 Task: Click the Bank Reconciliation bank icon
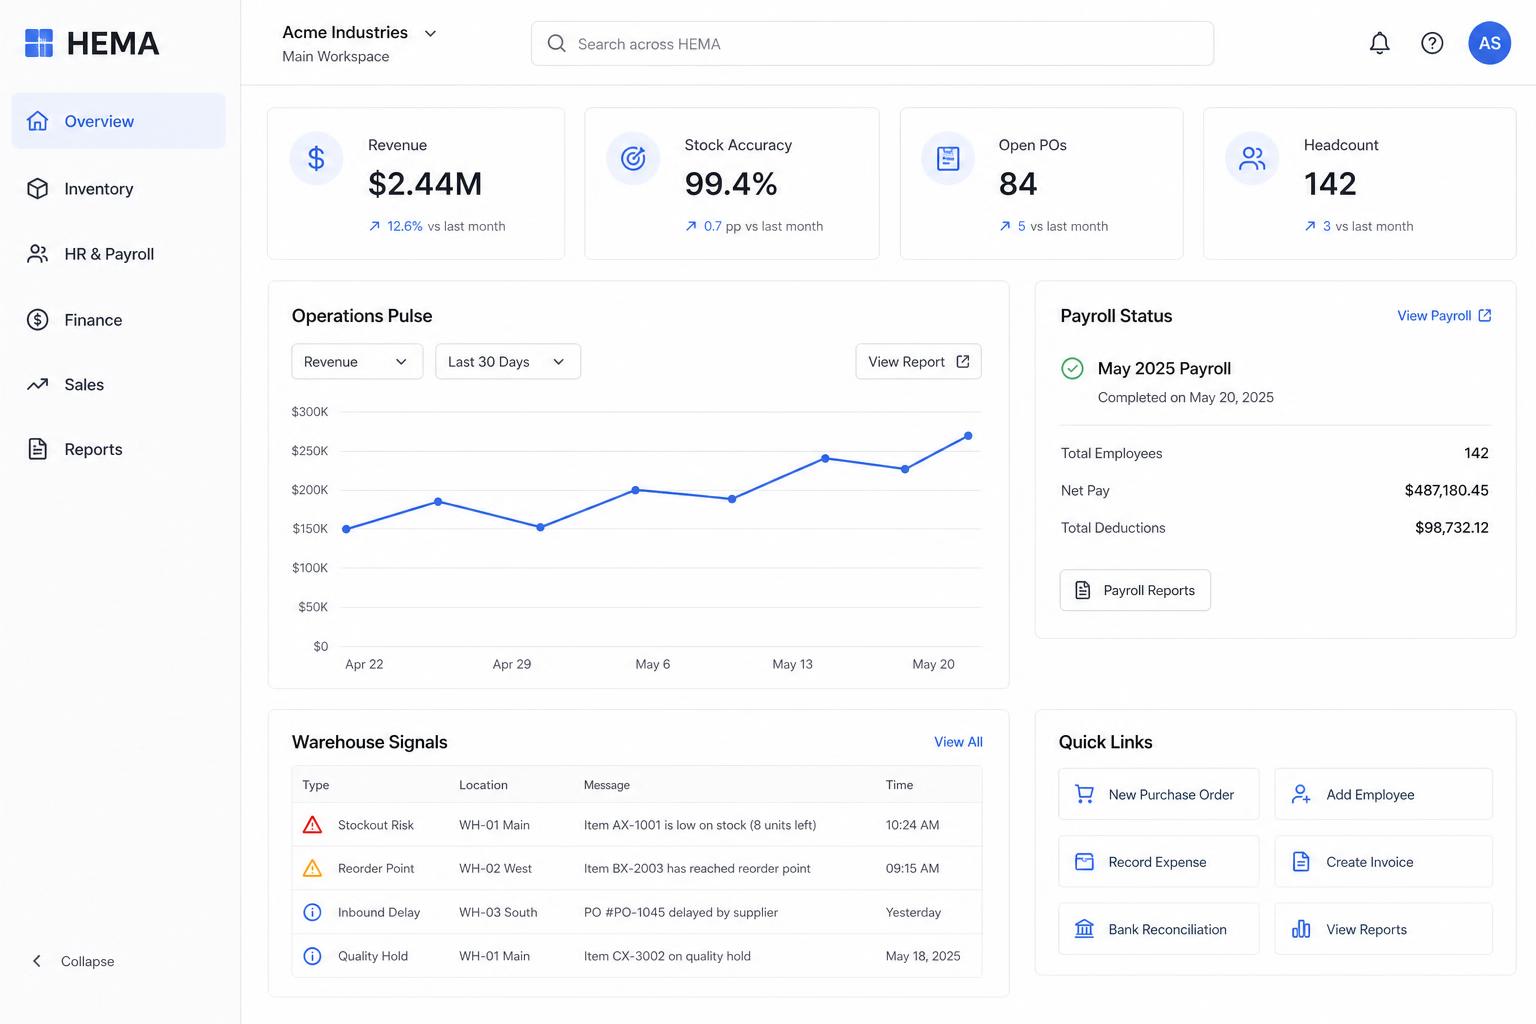click(1084, 929)
